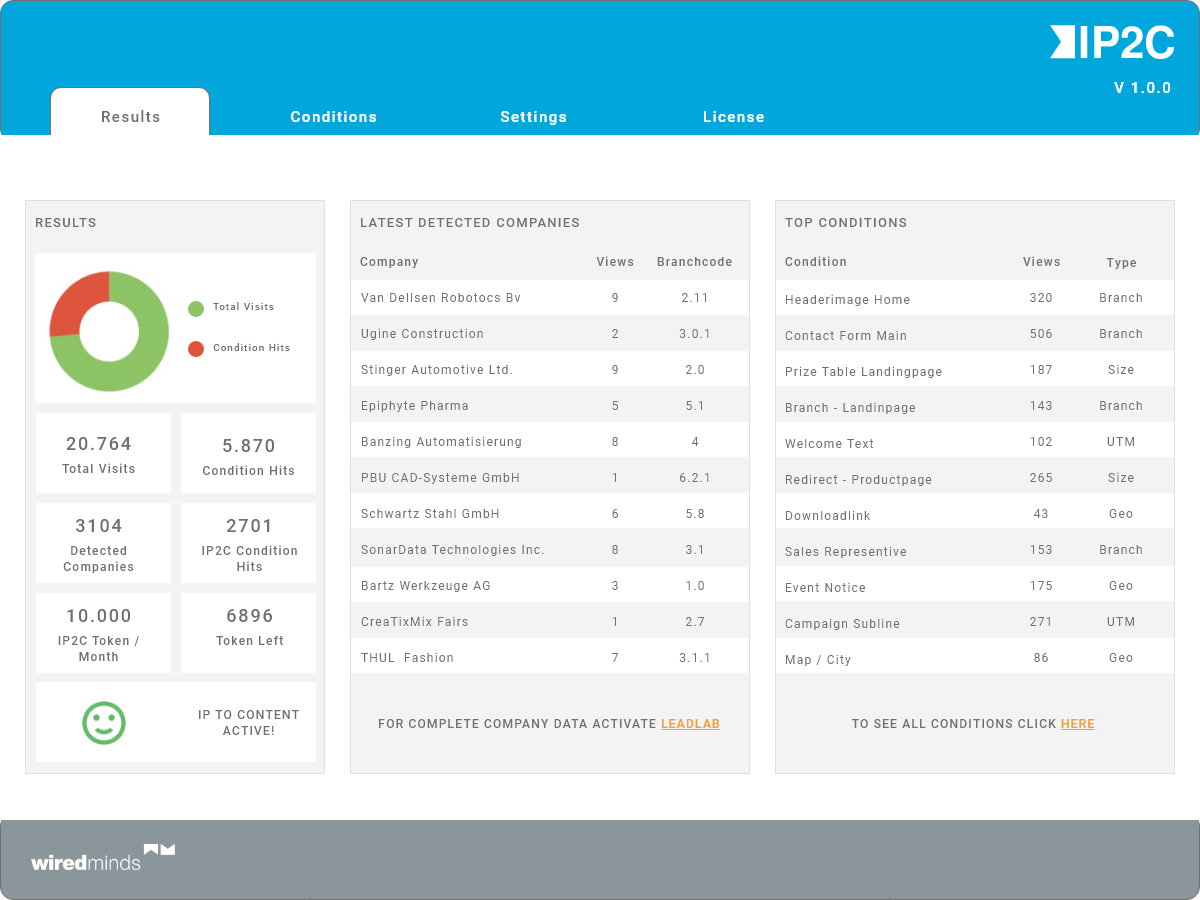Select the 3104 Detected Companies tile
Screen dimensions: 1200x900
104,543
